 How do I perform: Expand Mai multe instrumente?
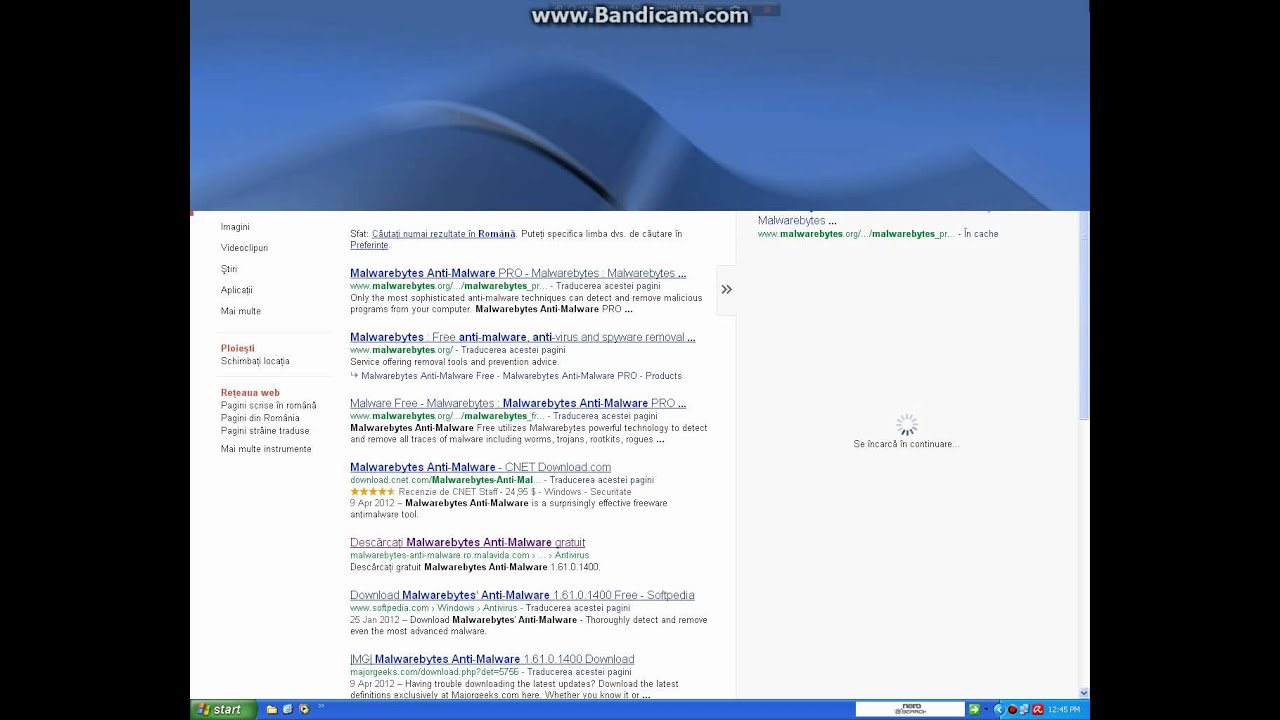(266, 449)
